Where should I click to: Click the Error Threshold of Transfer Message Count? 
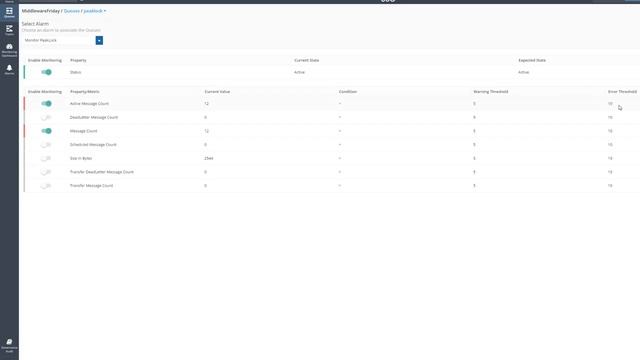(610, 186)
